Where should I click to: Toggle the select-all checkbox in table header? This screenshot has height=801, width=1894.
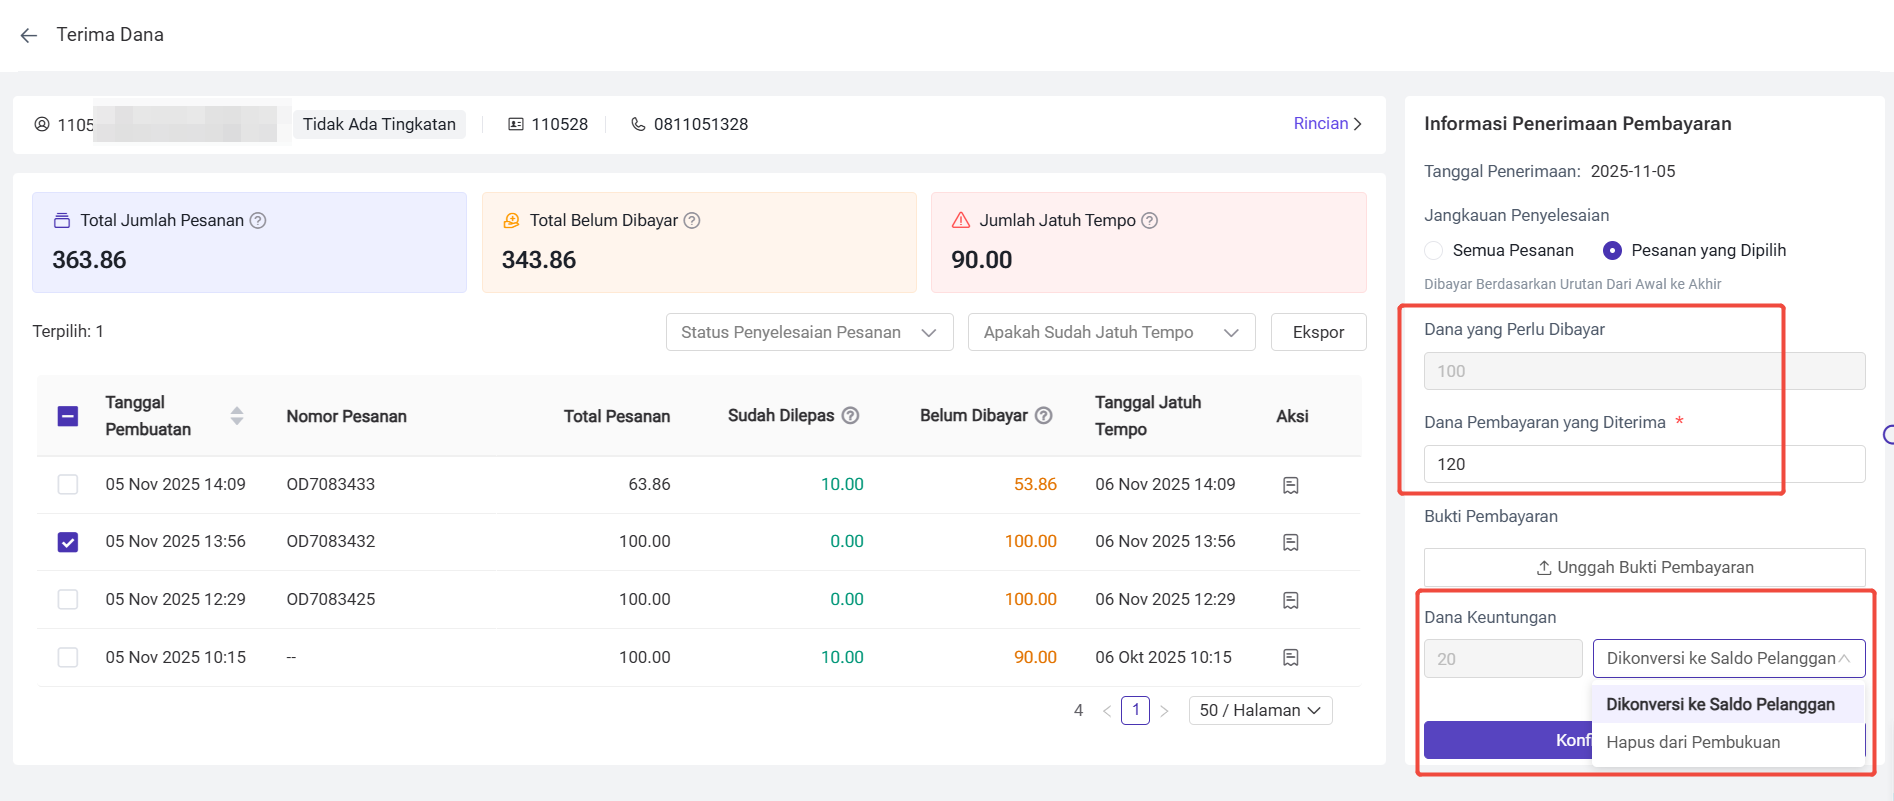click(68, 416)
